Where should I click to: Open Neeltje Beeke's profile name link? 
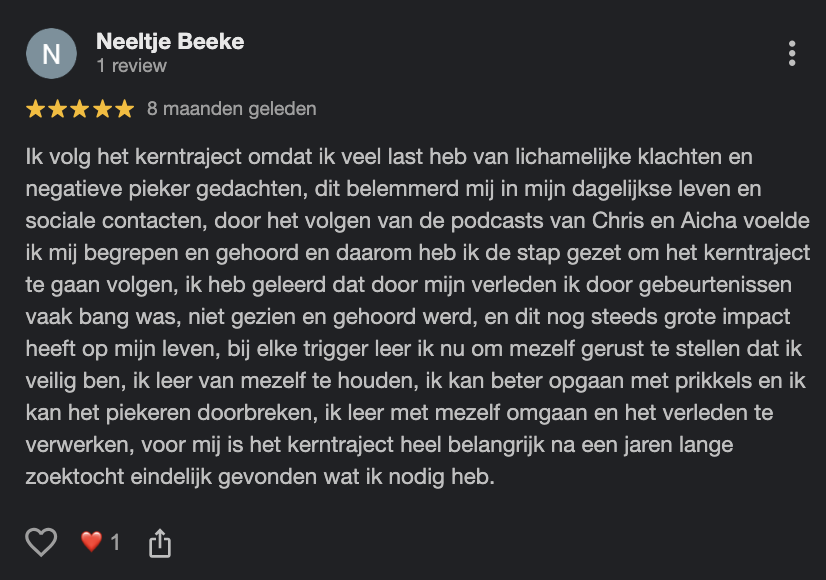click(170, 41)
